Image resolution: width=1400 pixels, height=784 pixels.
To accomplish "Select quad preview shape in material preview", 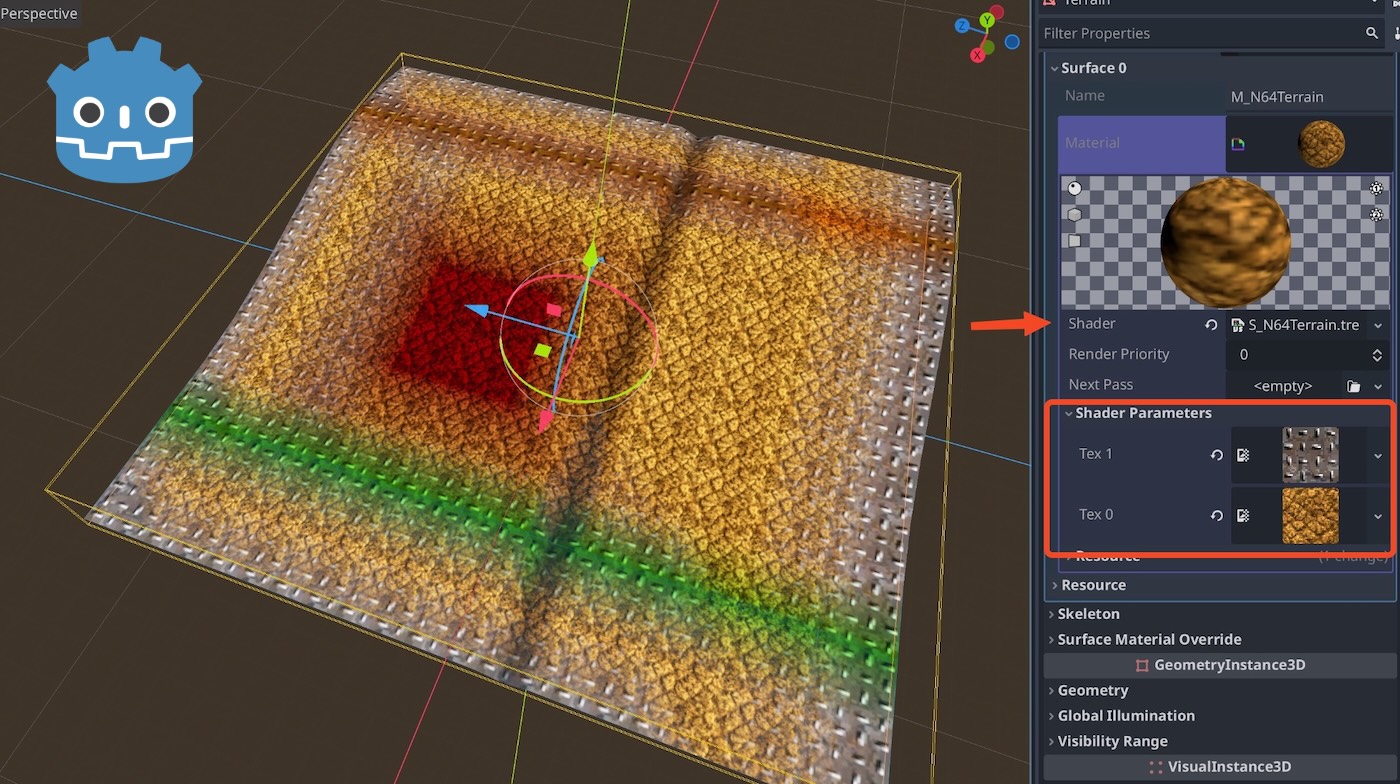I will pyautogui.click(x=1074, y=241).
